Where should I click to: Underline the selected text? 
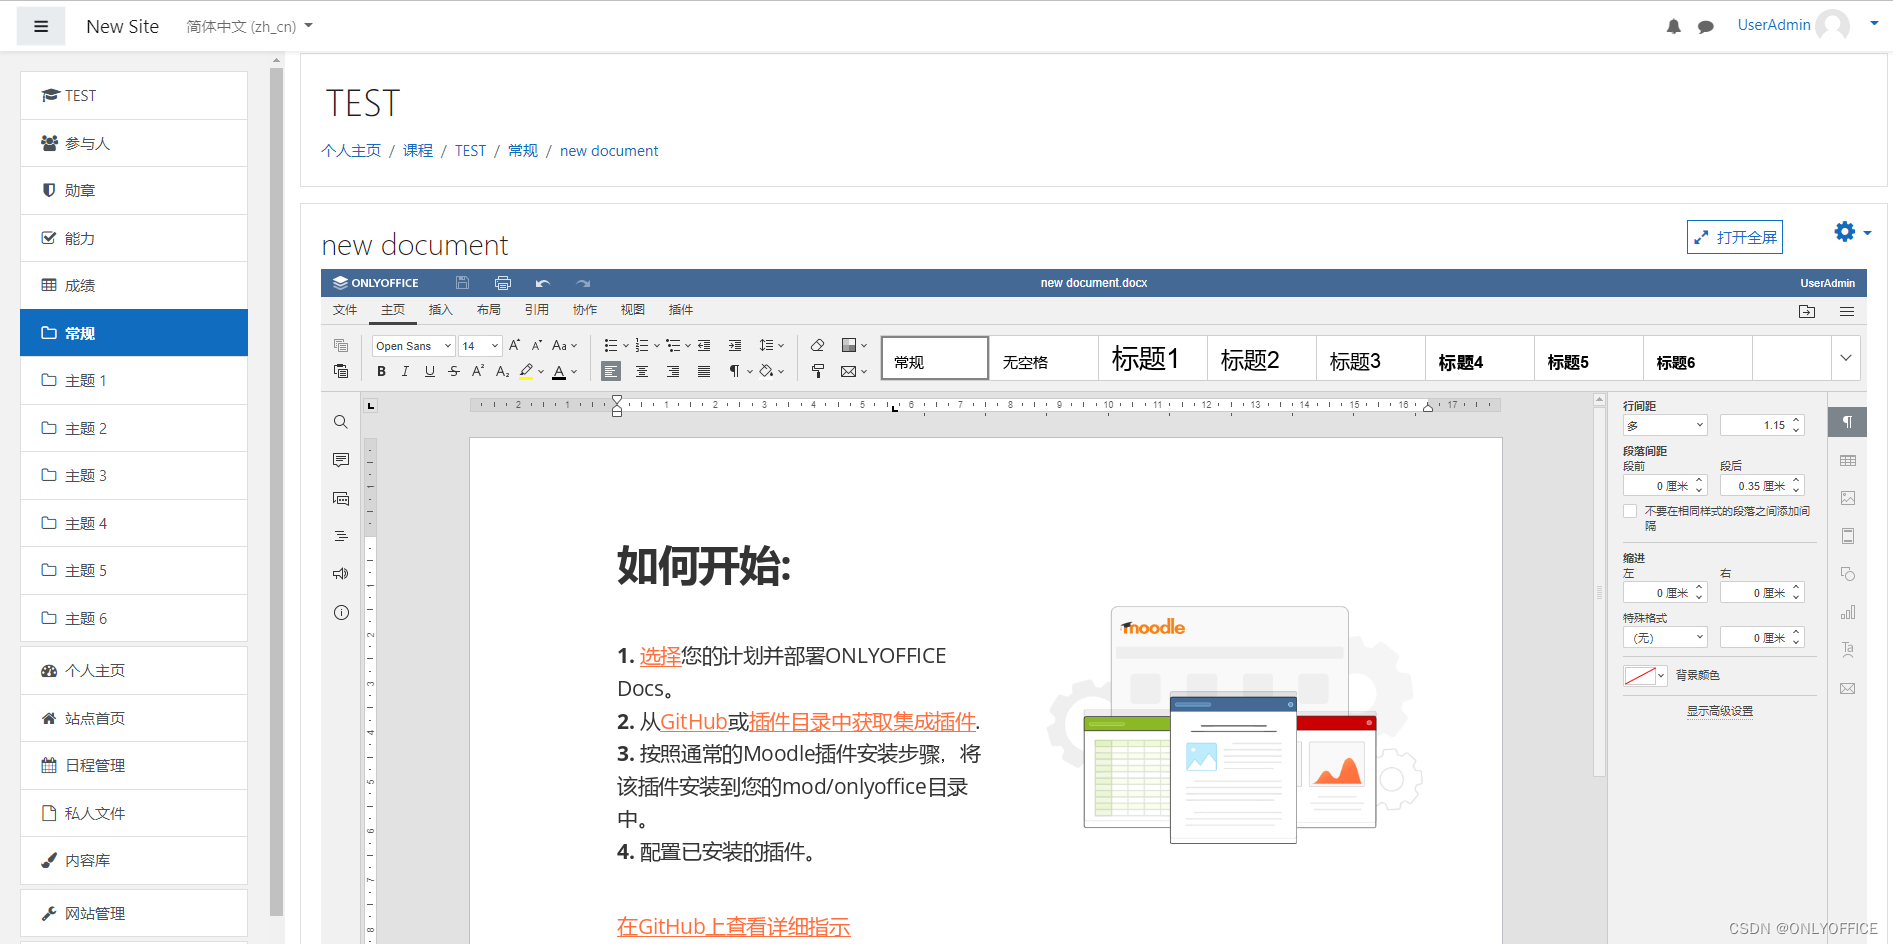tap(430, 371)
